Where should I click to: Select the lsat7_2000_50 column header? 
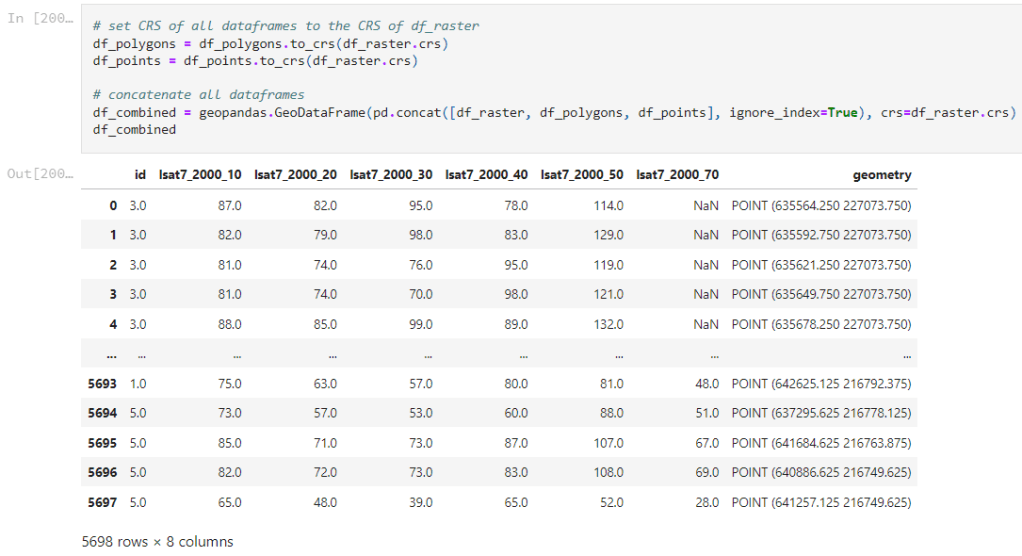581,175
